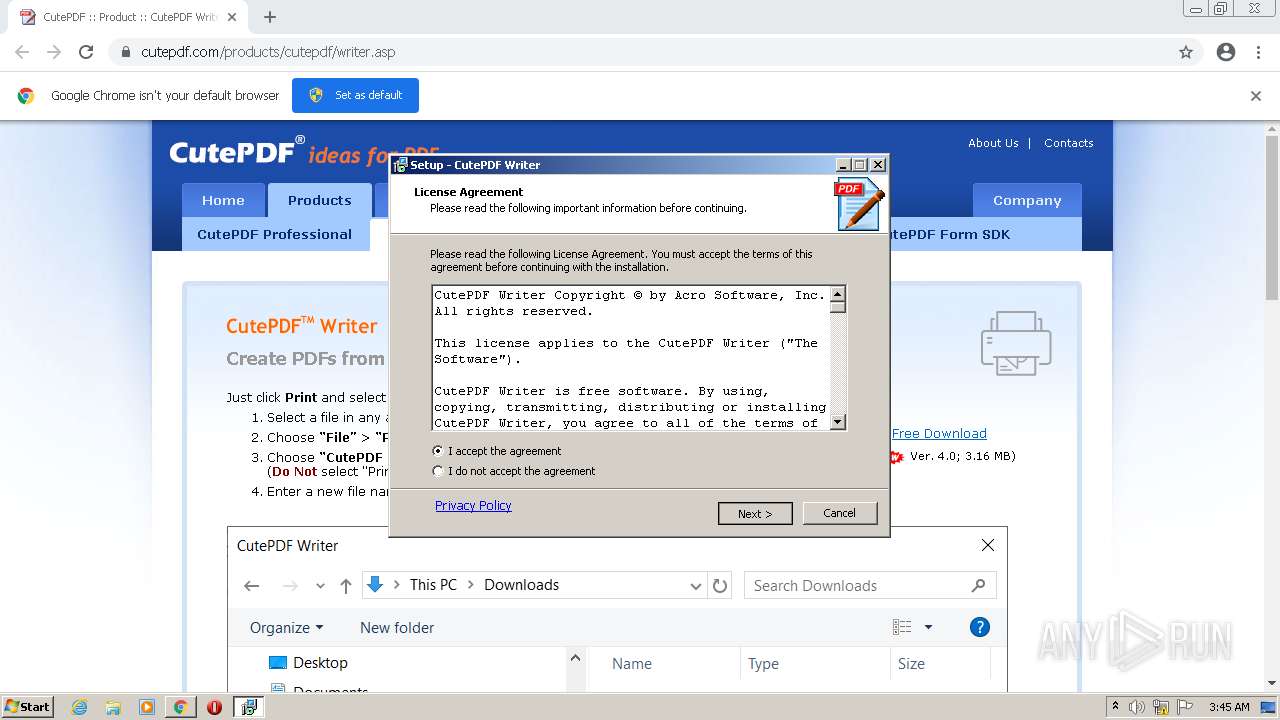
Task: Click the clock showing 3:45 AM
Action: (1229, 707)
